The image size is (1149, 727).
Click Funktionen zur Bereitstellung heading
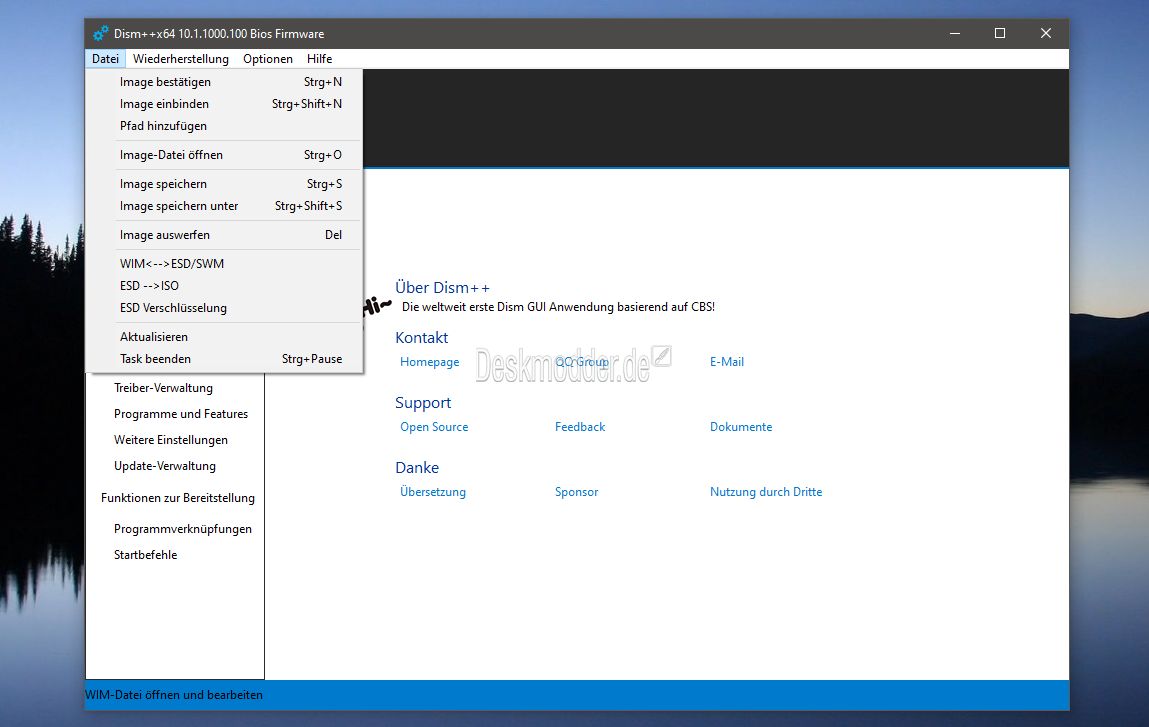[178, 498]
